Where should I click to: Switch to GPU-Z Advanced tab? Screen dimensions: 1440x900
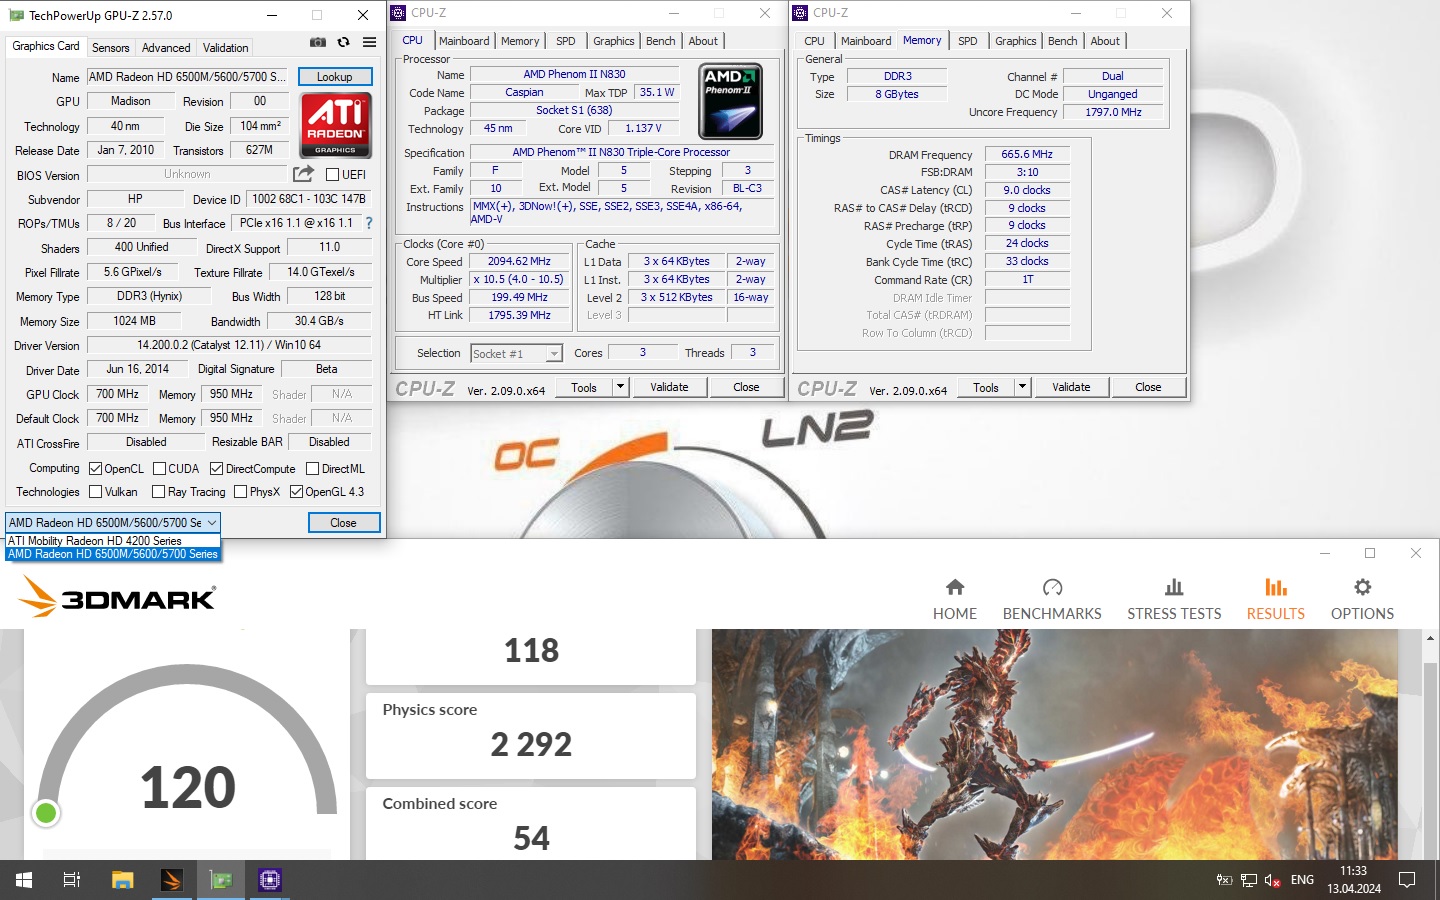point(166,48)
